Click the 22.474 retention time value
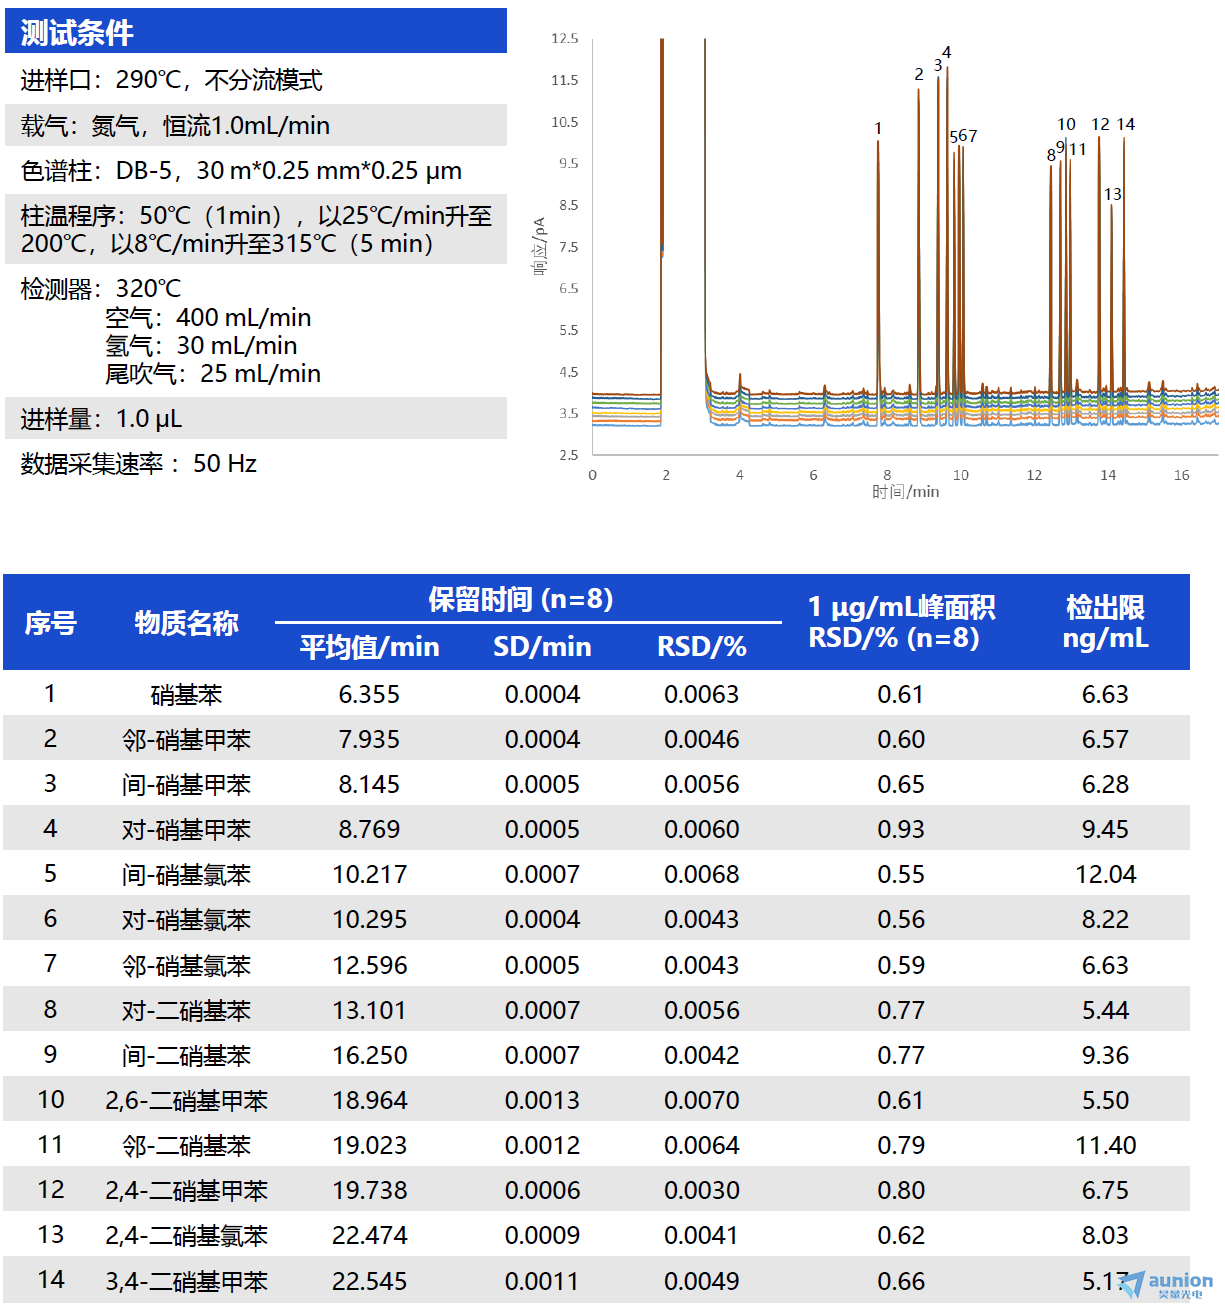The height and width of the screenshot is (1310, 1225). 369,1236
